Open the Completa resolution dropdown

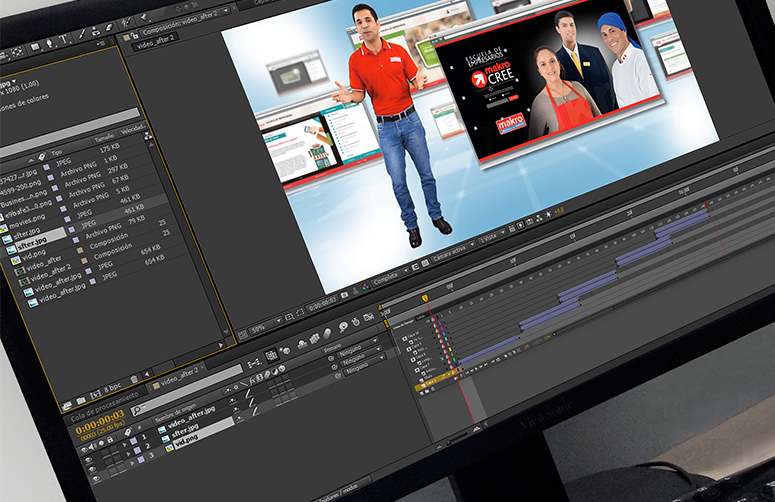[389, 277]
